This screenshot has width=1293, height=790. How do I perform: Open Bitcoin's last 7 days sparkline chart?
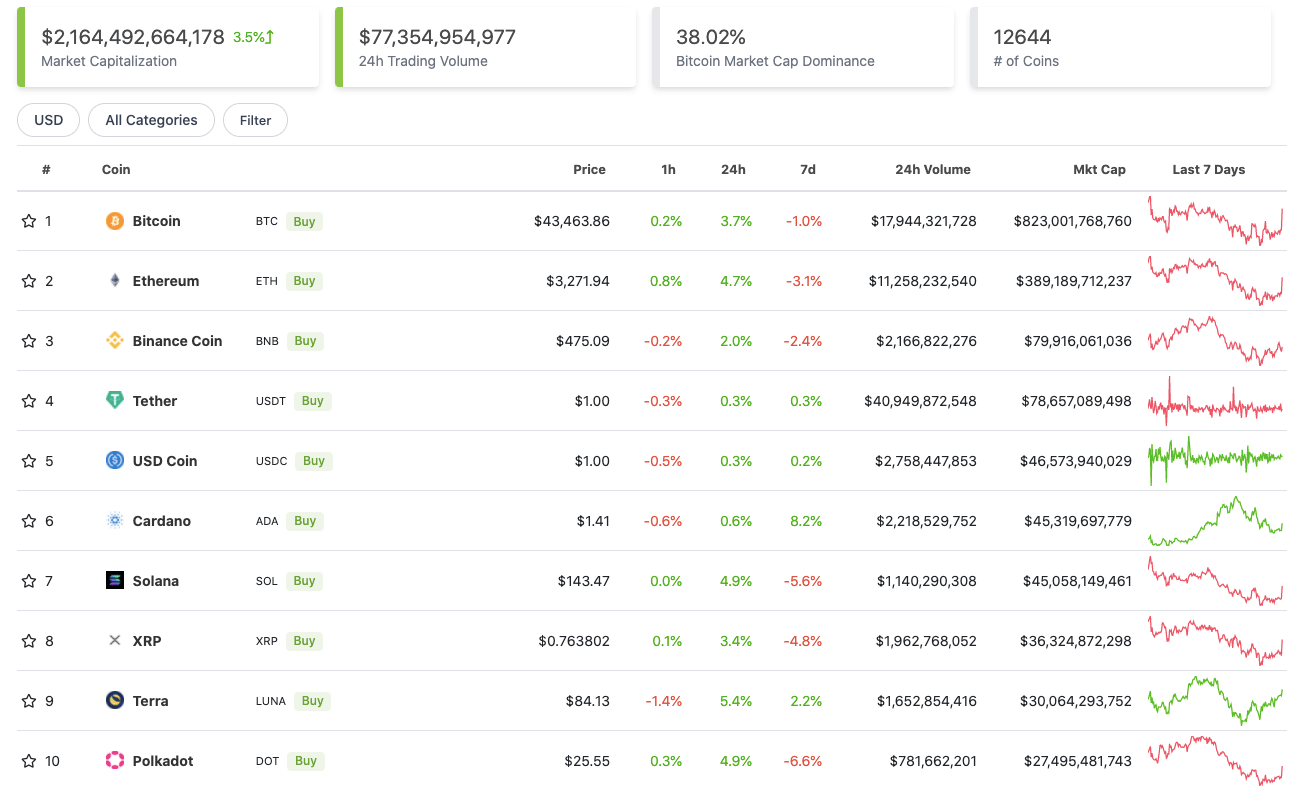1215,221
